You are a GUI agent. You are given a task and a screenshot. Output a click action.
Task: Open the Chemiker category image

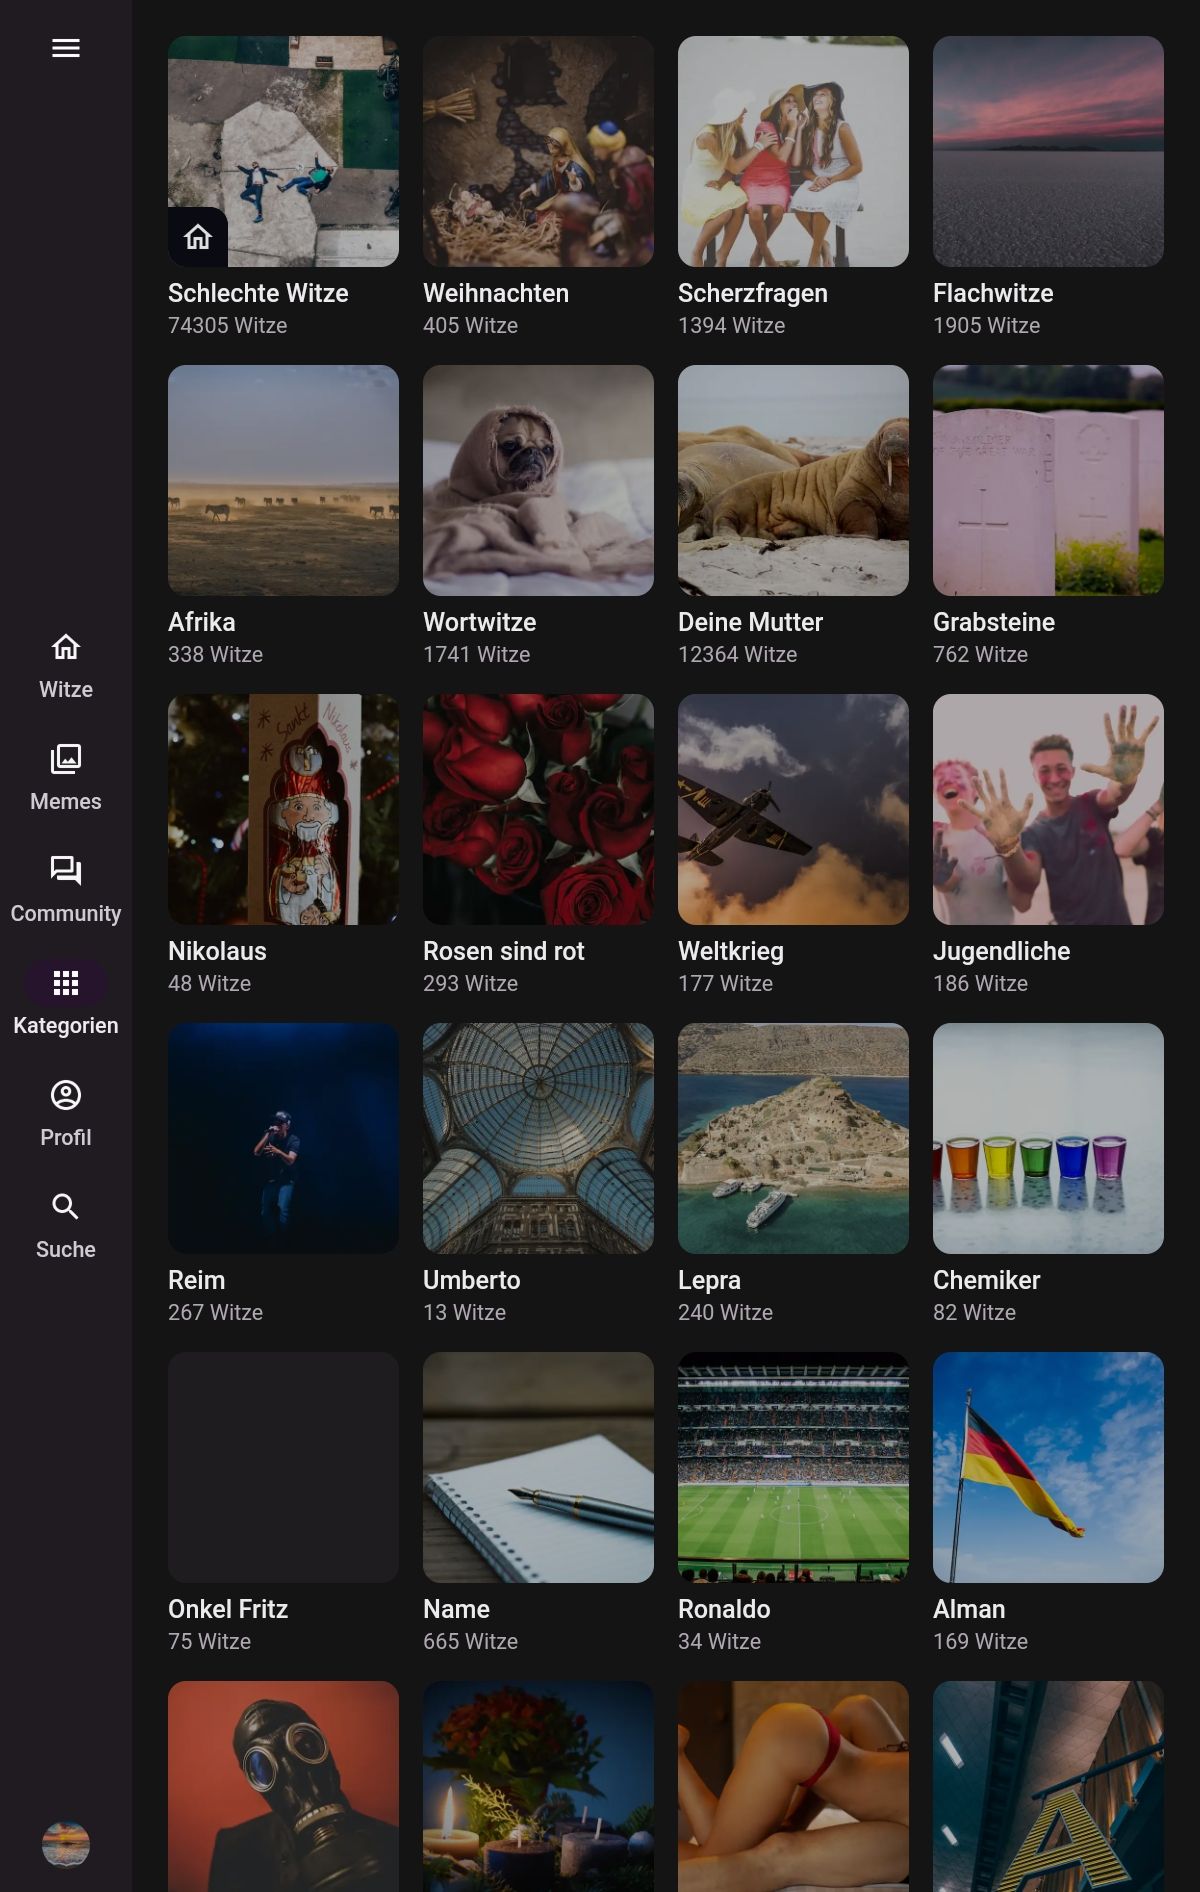pos(1048,1138)
